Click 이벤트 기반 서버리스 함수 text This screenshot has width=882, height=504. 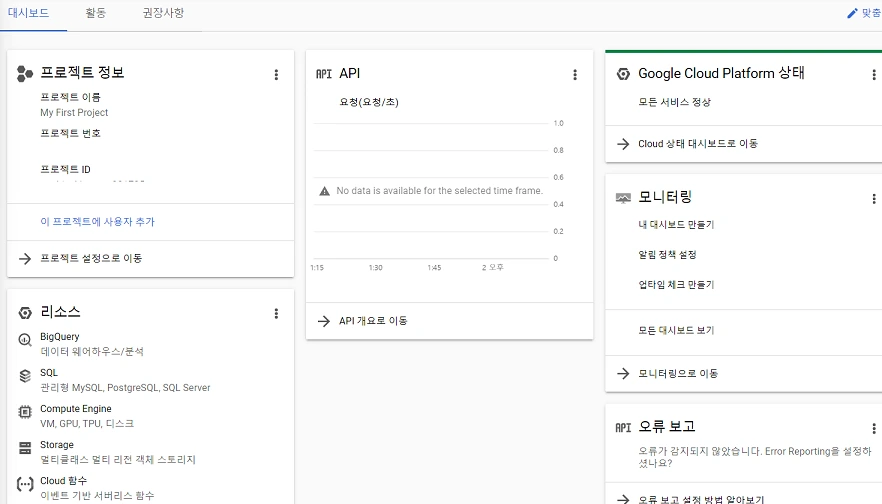tap(97, 496)
